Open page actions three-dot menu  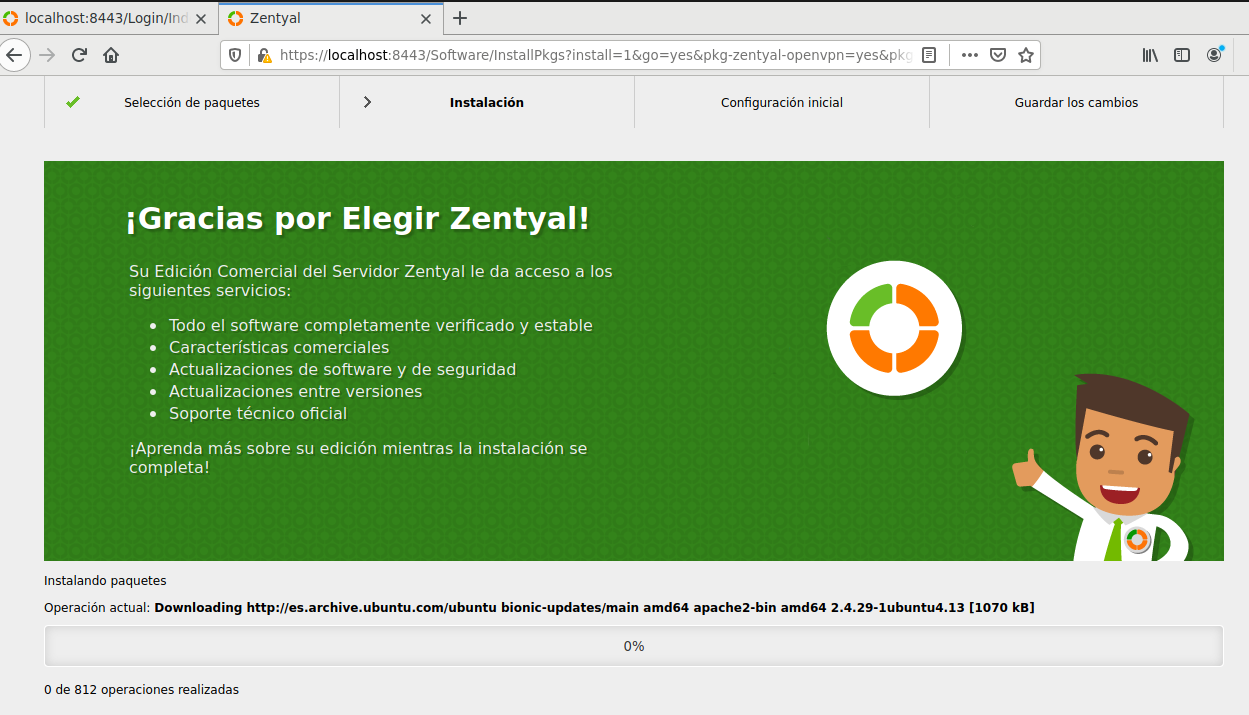coord(969,55)
